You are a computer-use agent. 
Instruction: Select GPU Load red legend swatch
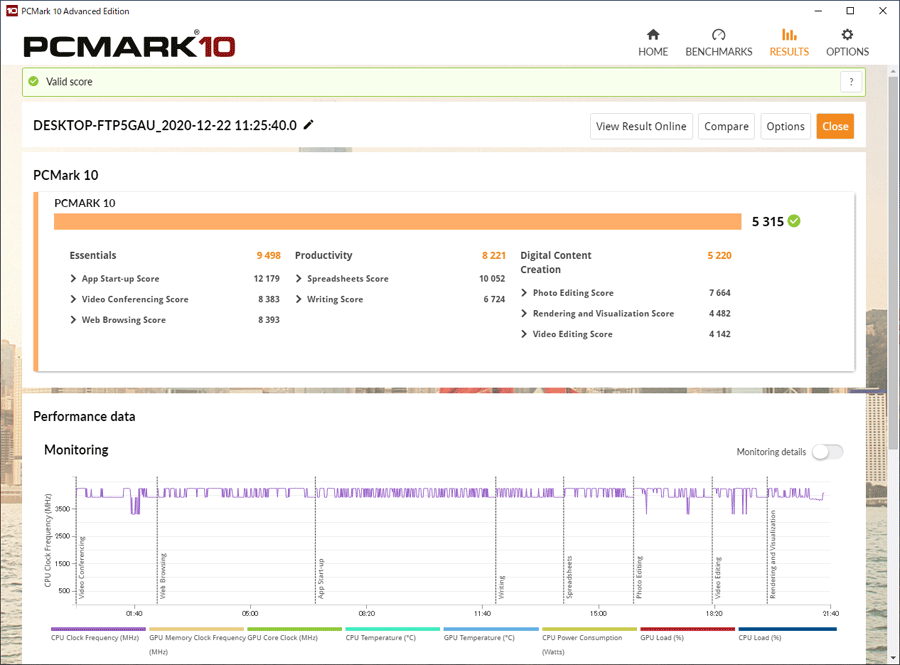(687, 629)
